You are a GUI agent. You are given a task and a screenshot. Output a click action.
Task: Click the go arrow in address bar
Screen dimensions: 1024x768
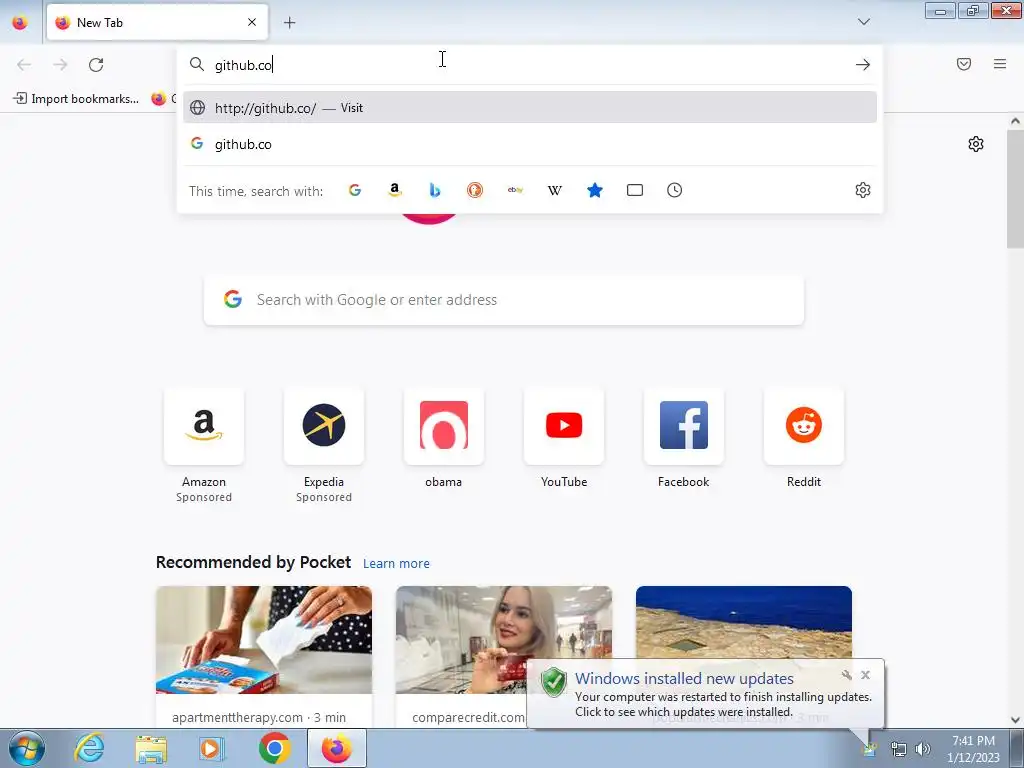863,65
